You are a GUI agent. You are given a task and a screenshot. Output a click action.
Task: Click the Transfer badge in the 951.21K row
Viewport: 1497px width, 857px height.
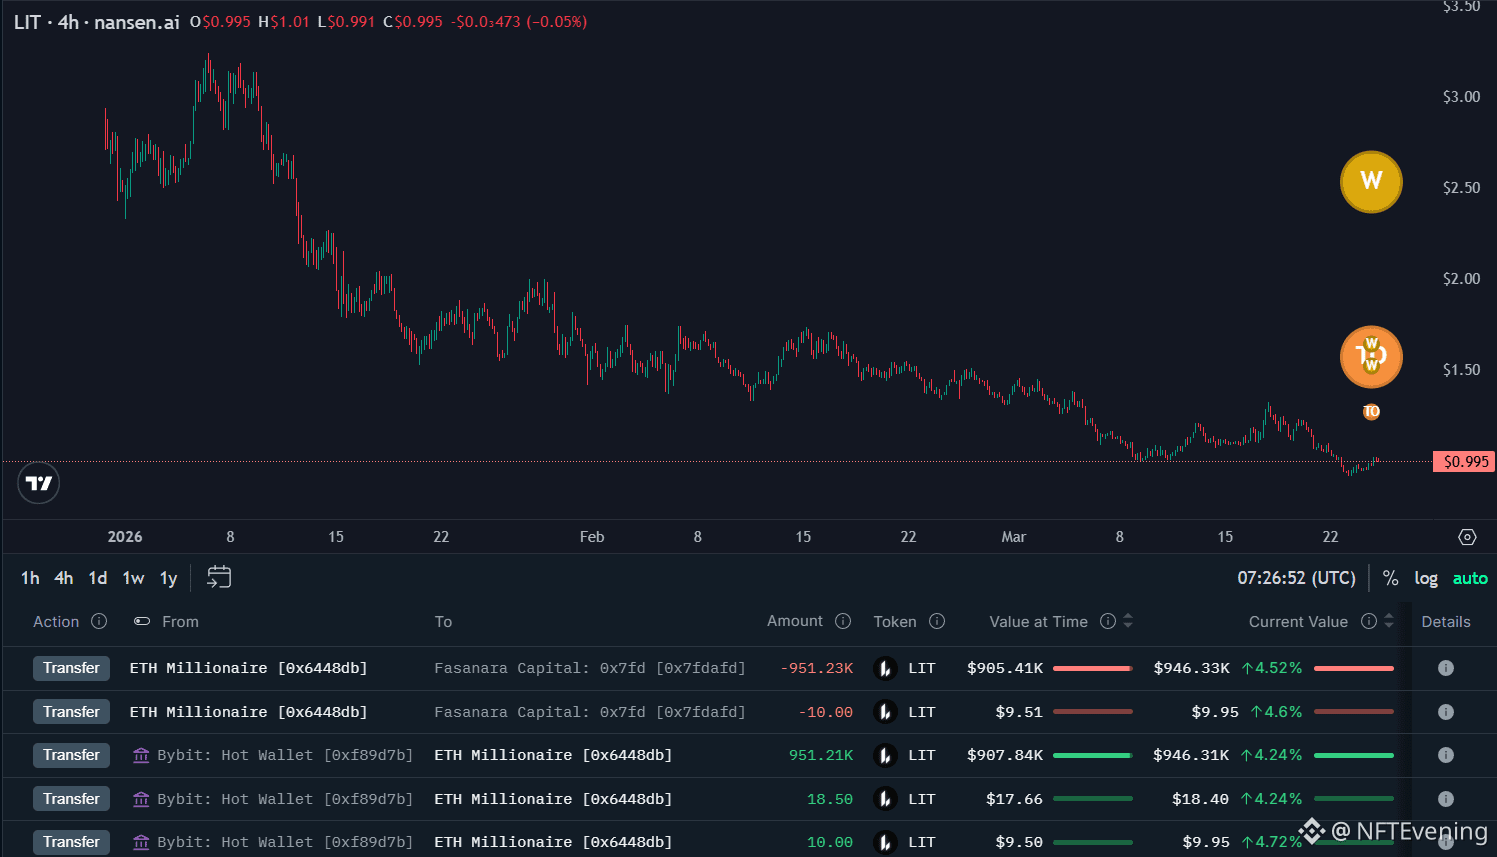(x=71, y=755)
